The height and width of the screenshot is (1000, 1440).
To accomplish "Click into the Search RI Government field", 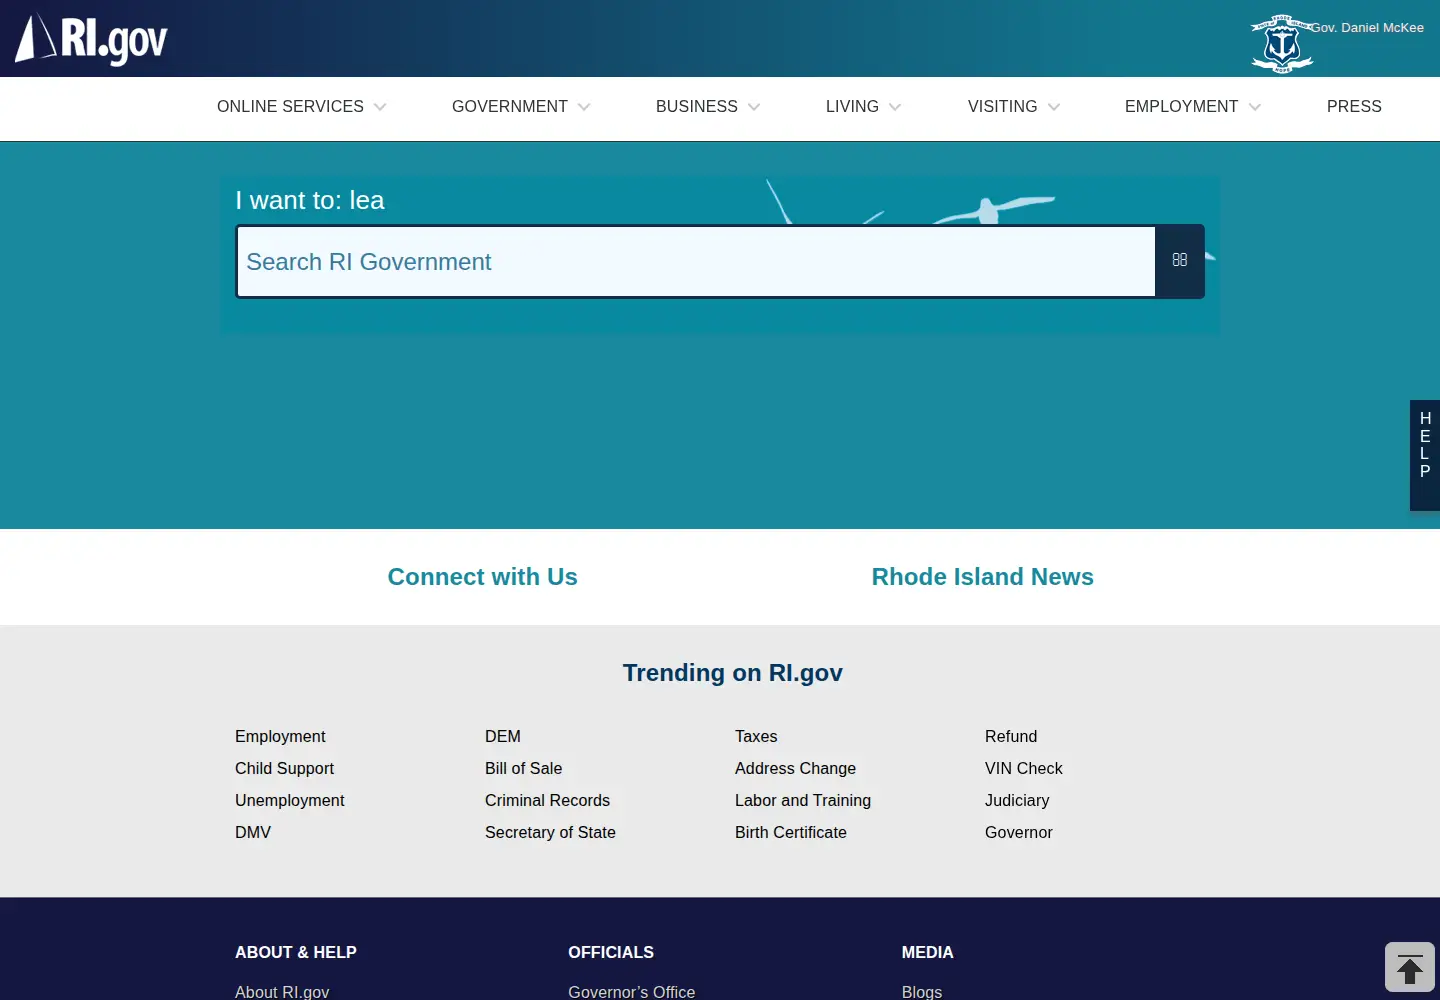I will point(696,262).
